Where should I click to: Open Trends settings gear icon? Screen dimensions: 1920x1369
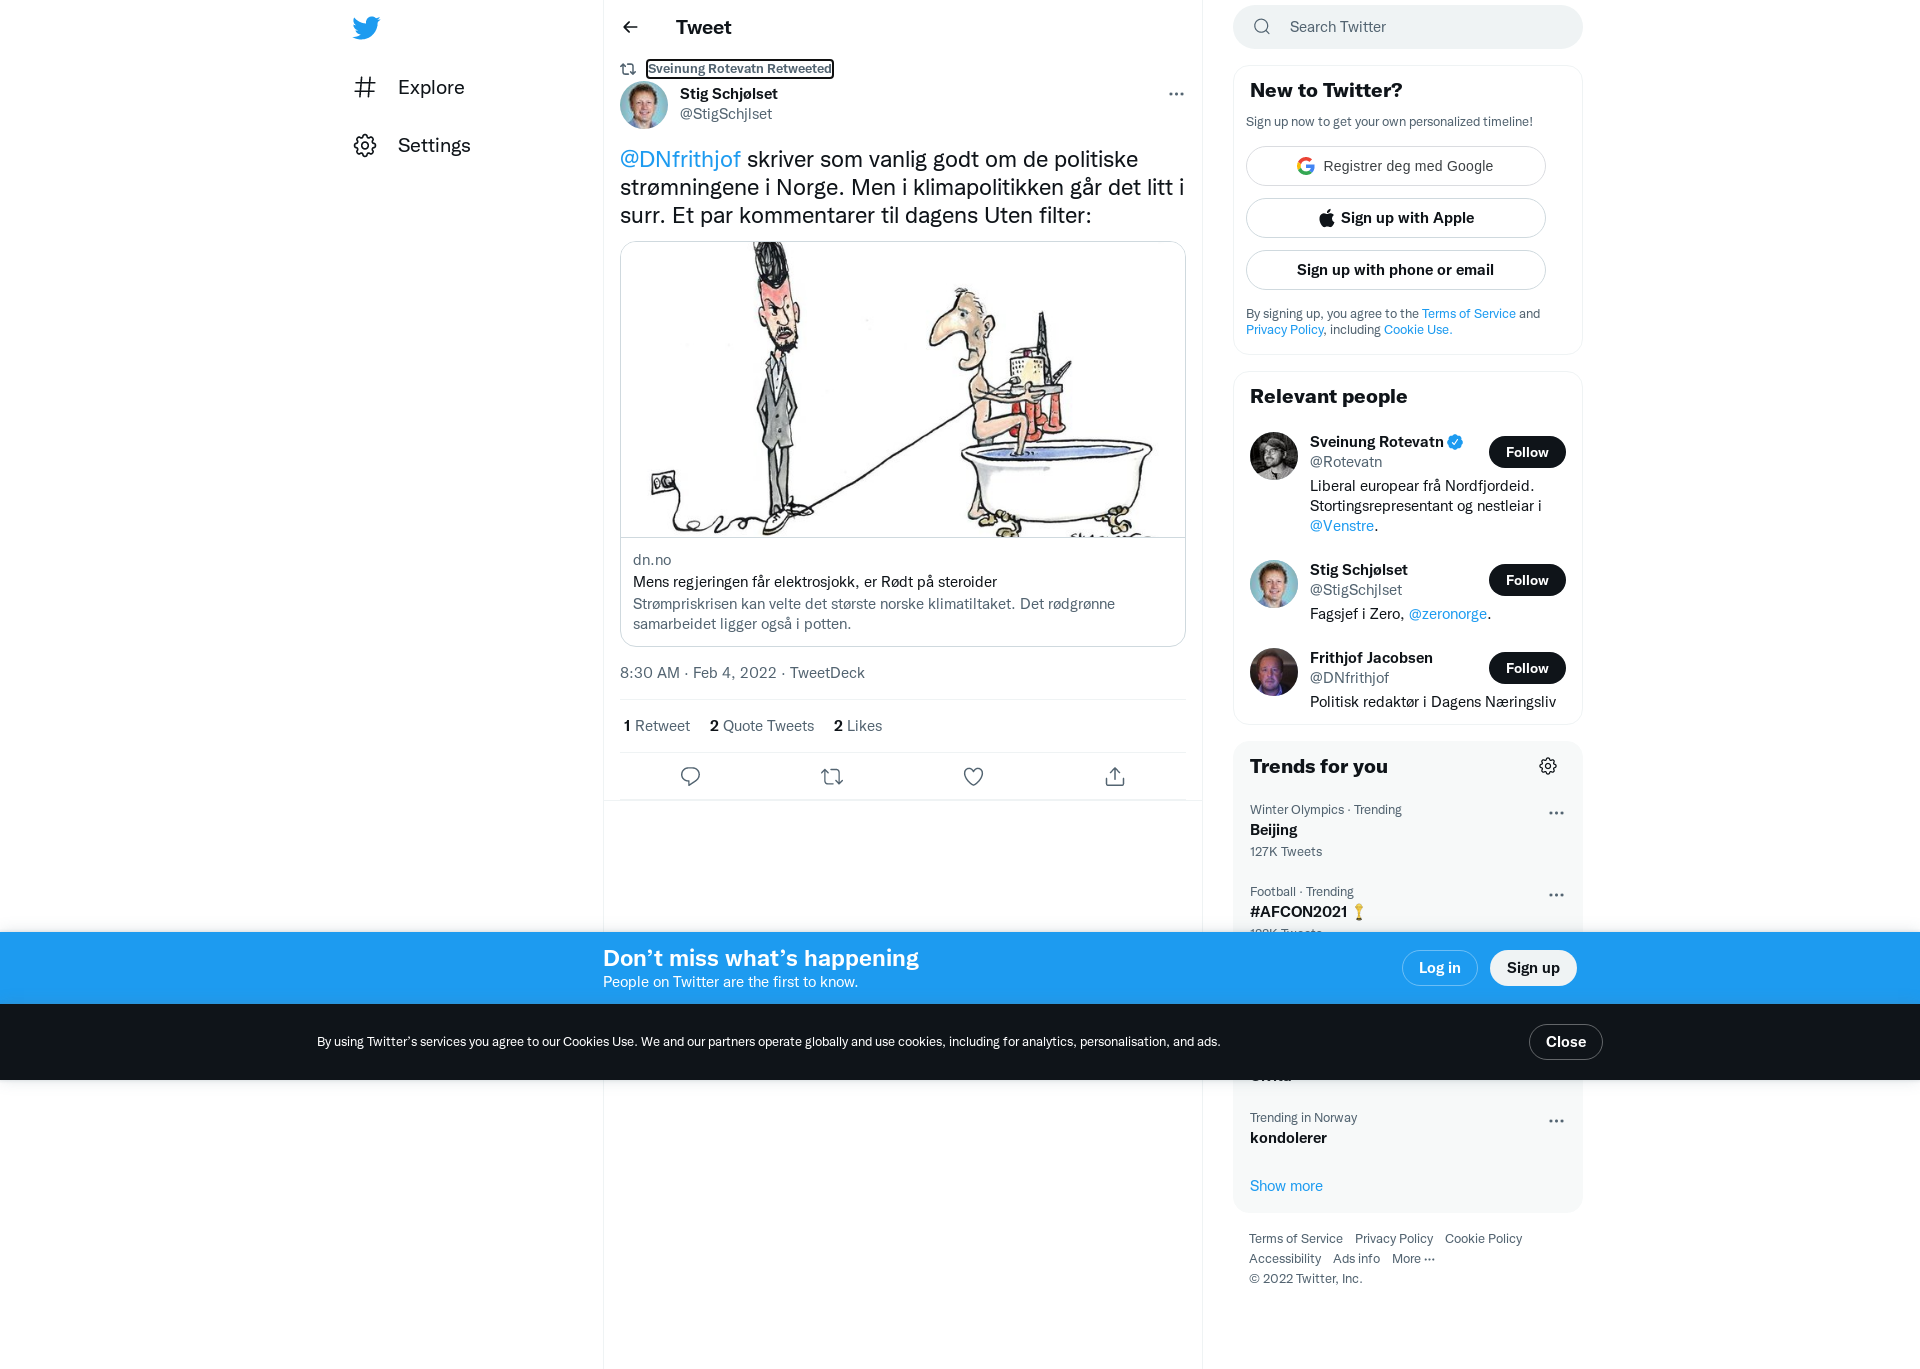click(1548, 766)
